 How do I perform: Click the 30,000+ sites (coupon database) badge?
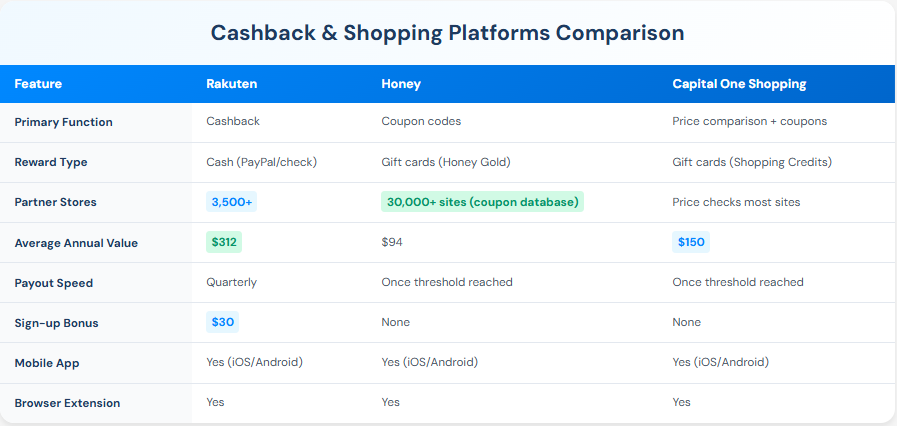point(482,202)
